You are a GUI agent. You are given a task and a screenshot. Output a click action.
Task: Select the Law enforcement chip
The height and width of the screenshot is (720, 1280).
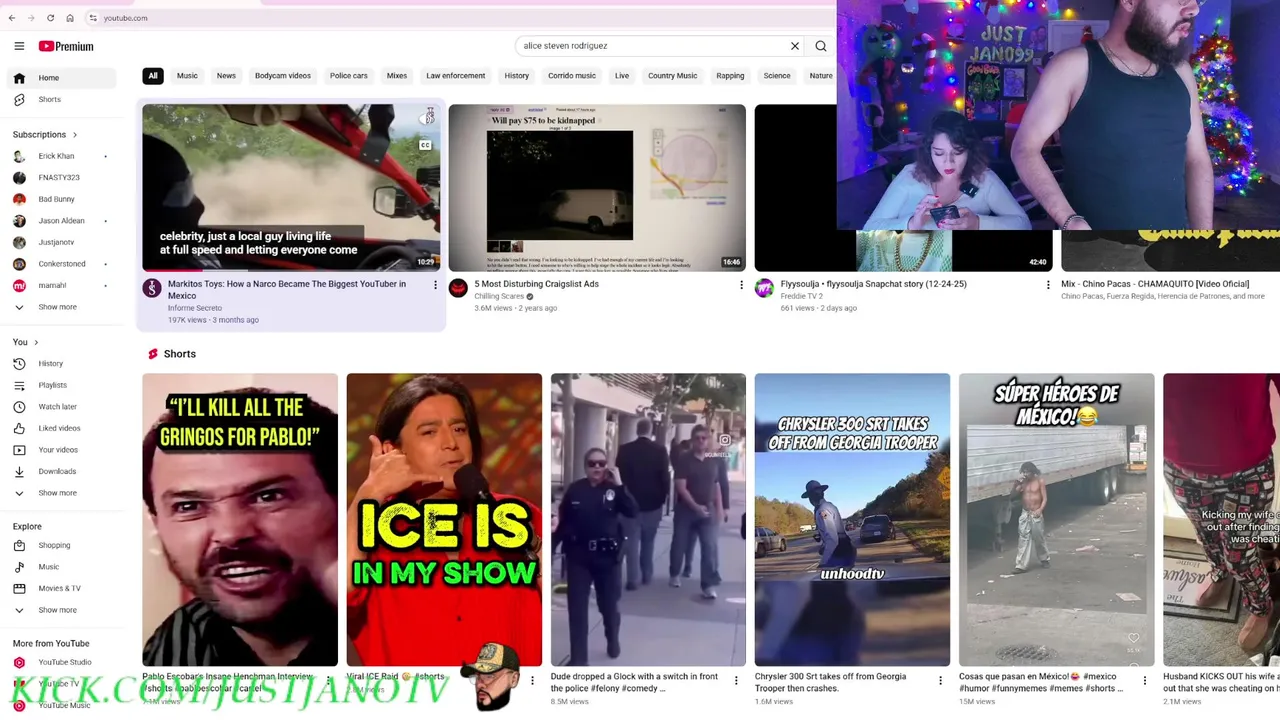click(456, 76)
